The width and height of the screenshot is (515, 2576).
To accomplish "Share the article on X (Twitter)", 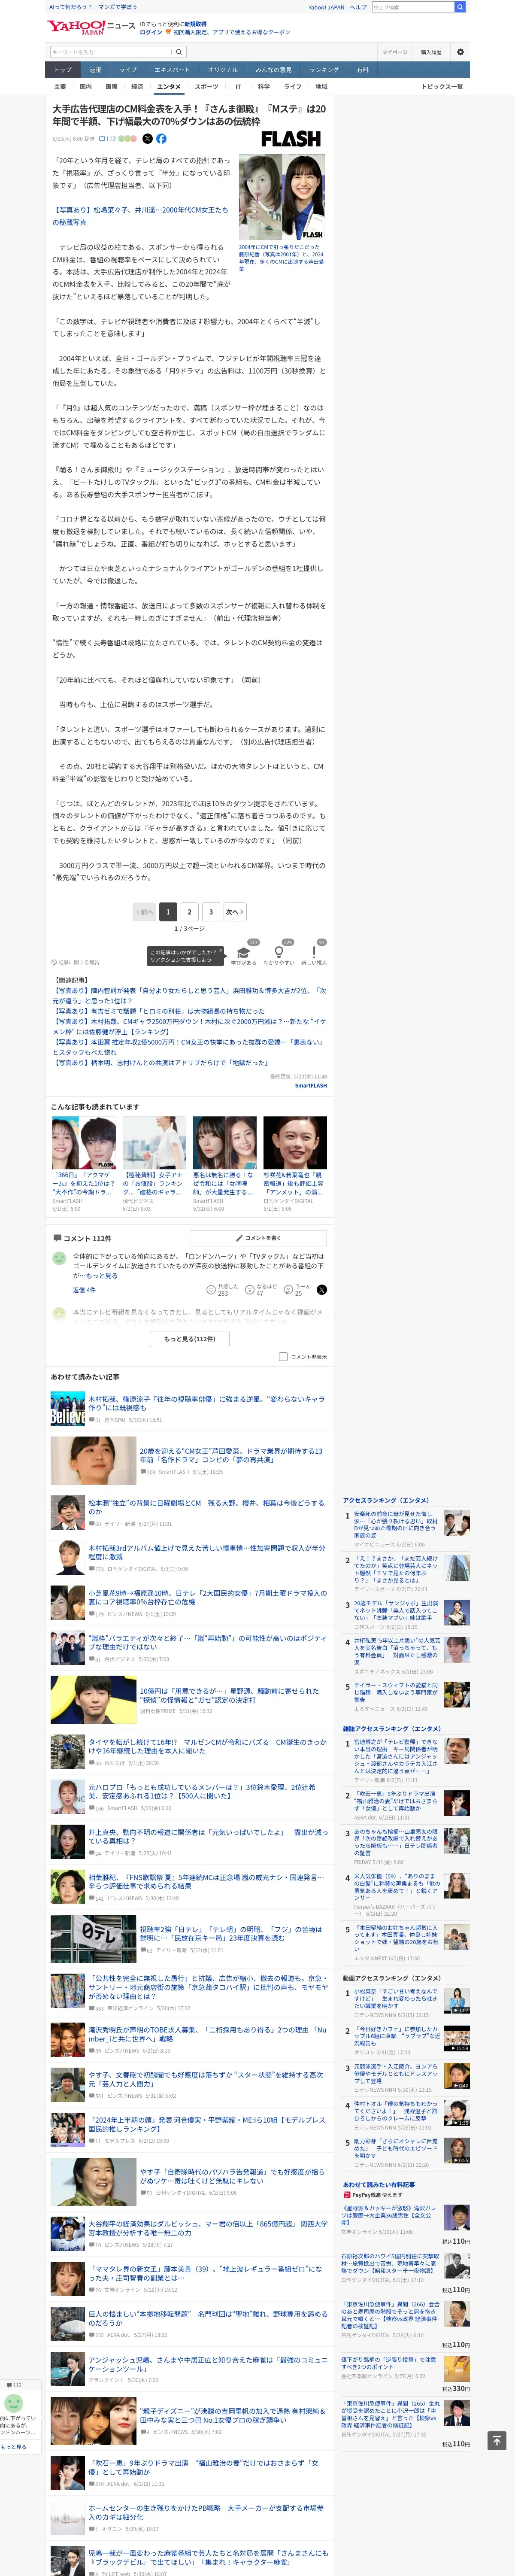I will 147,139.
